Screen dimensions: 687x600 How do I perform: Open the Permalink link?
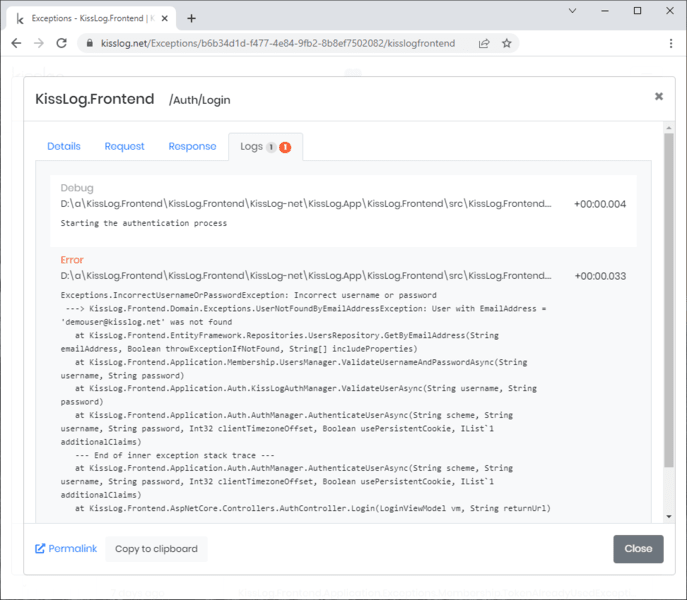click(x=66, y=548)
